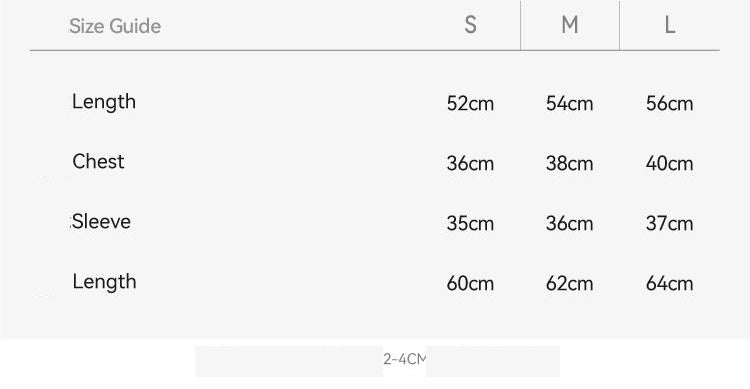
Task: Select the Sleeve 36cm value for M
Action: point(569,223)
